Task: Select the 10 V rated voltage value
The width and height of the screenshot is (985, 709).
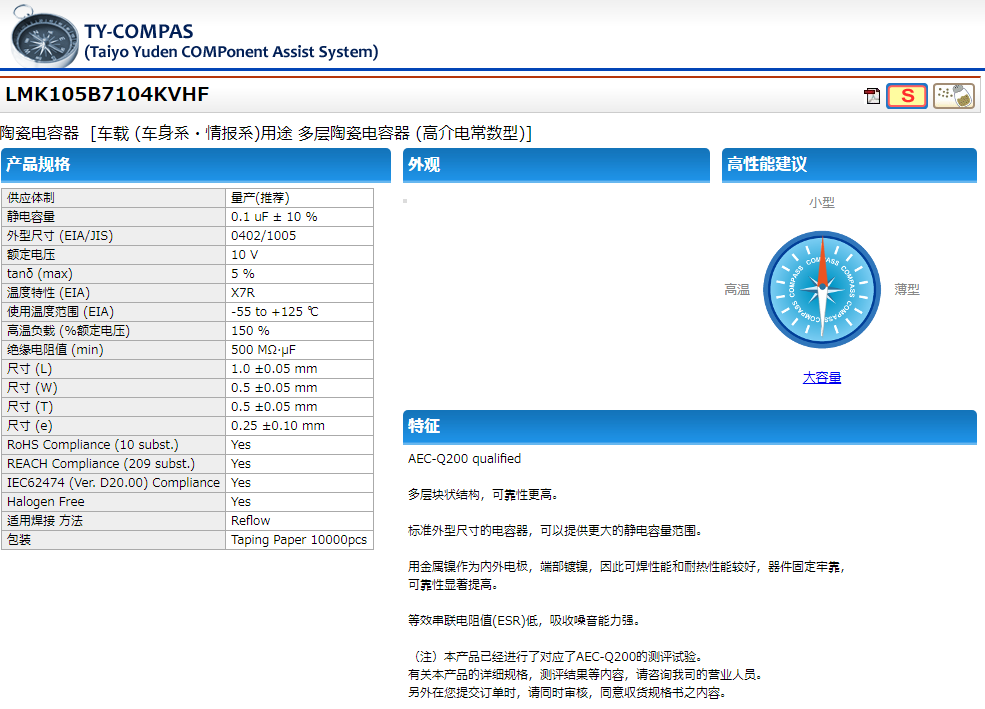Action: pyautogui.click(x=244, y=255)
